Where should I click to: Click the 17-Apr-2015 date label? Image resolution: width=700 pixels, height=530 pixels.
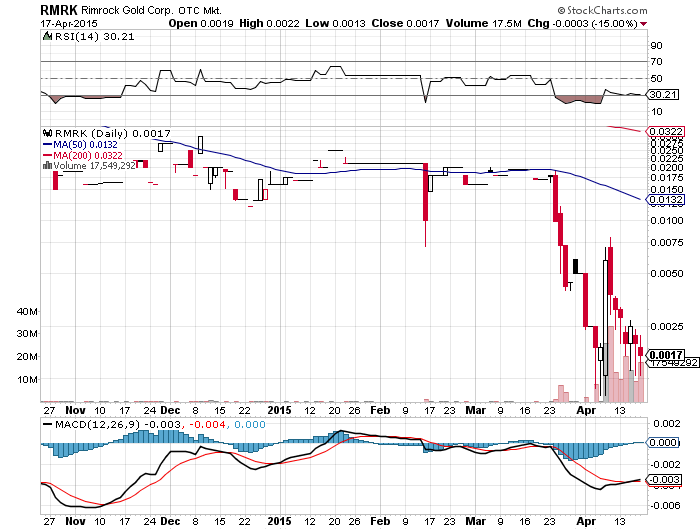[x=69, y=24]
